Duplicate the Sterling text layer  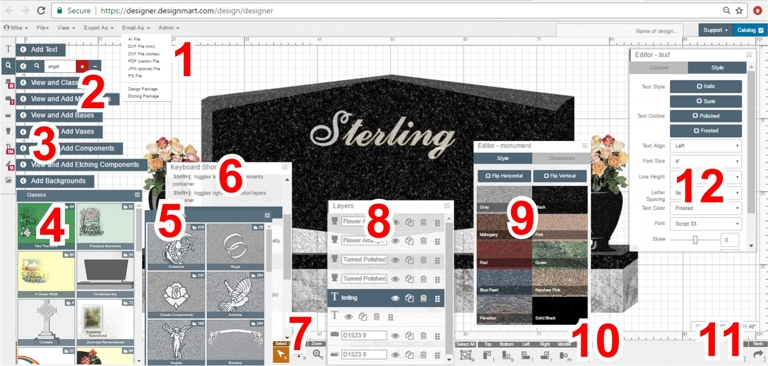[x=409, y=298]
